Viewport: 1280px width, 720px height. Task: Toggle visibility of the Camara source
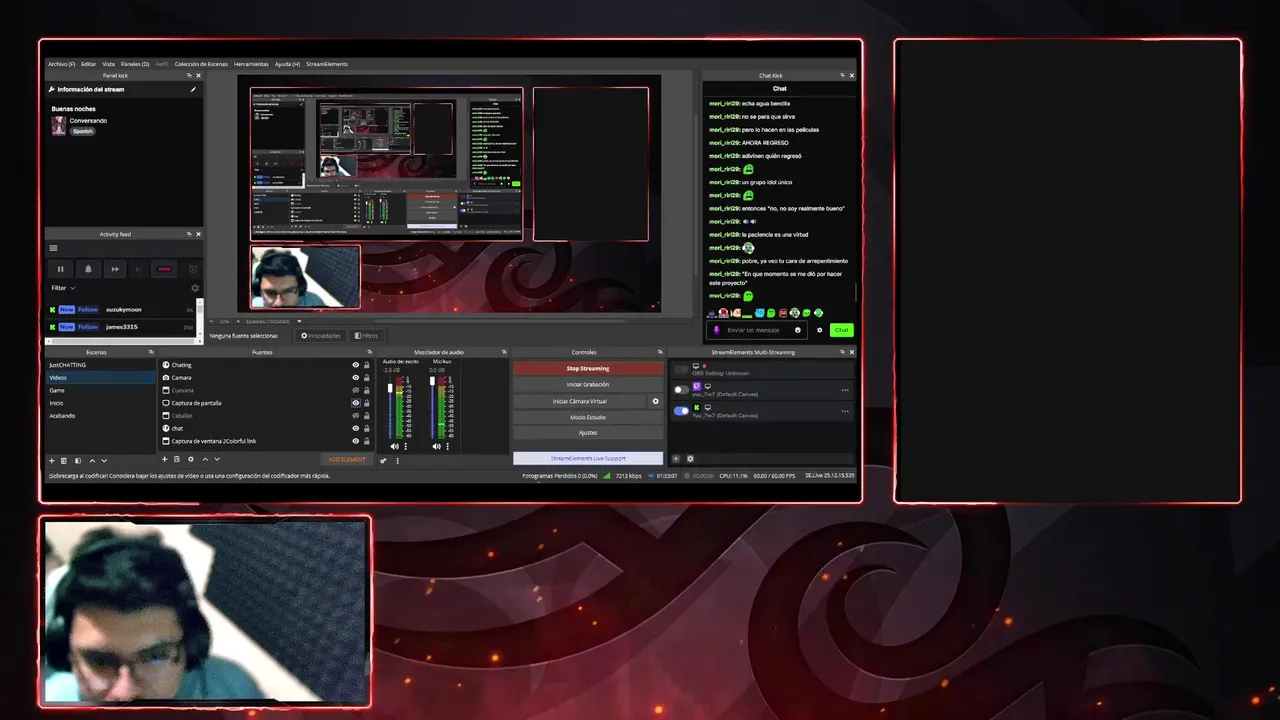(x=355, y=378)
